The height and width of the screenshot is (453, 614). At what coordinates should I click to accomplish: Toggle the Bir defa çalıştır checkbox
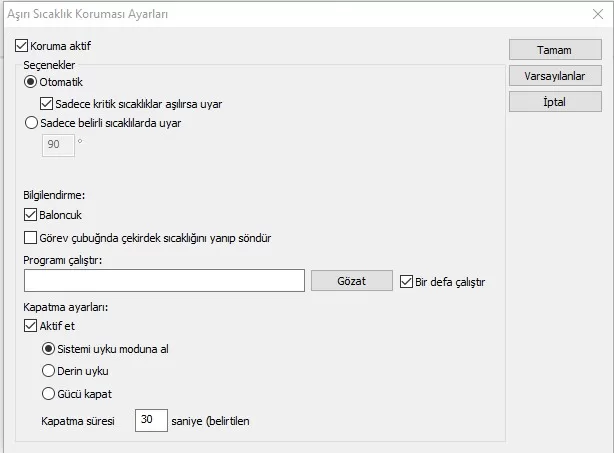point(406,282)
